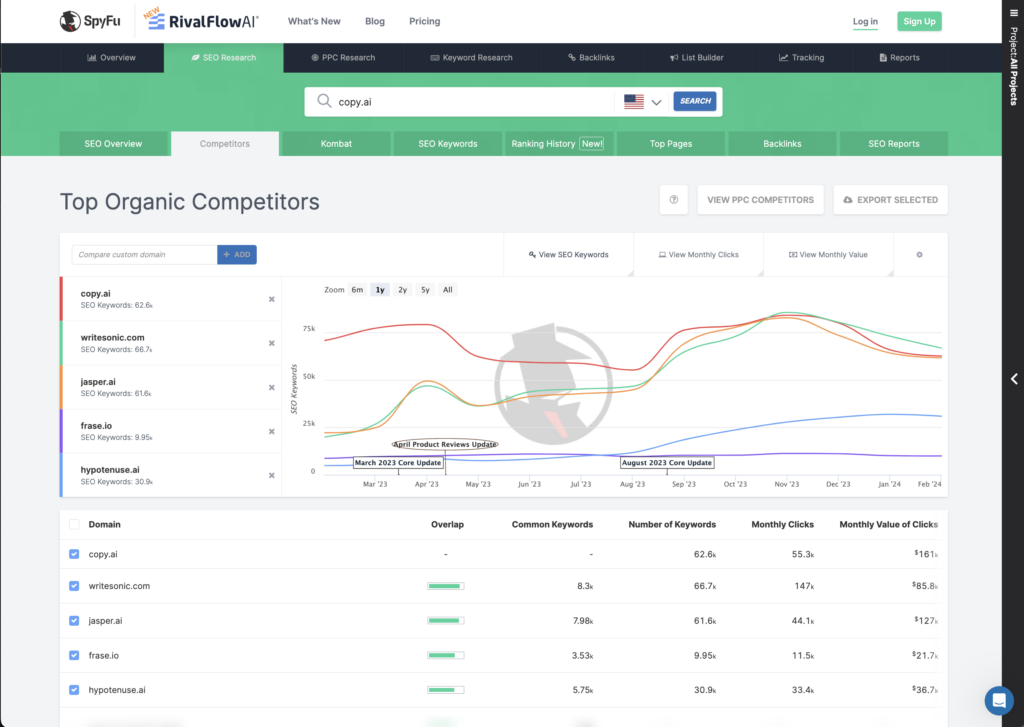Screen dimensions: 1024x727
Task: Uncheck the frase.io row checkbox
Action: coord(74,655)
